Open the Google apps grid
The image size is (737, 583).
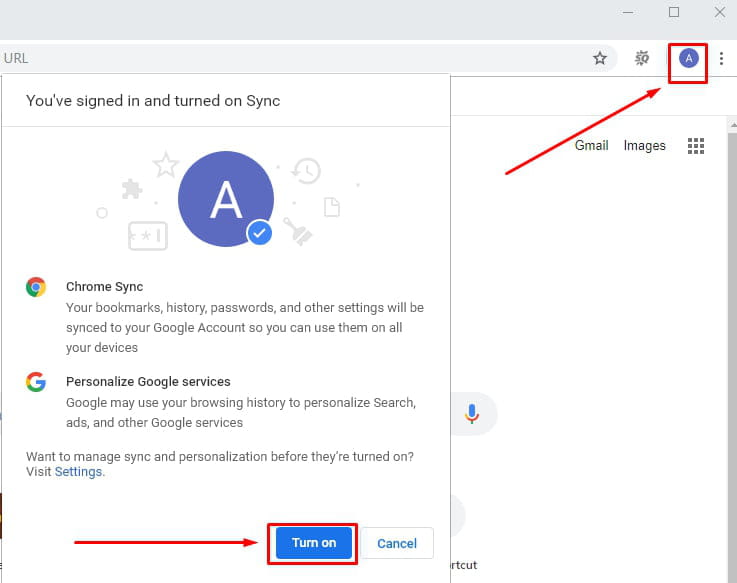click(x=696, y=146)
